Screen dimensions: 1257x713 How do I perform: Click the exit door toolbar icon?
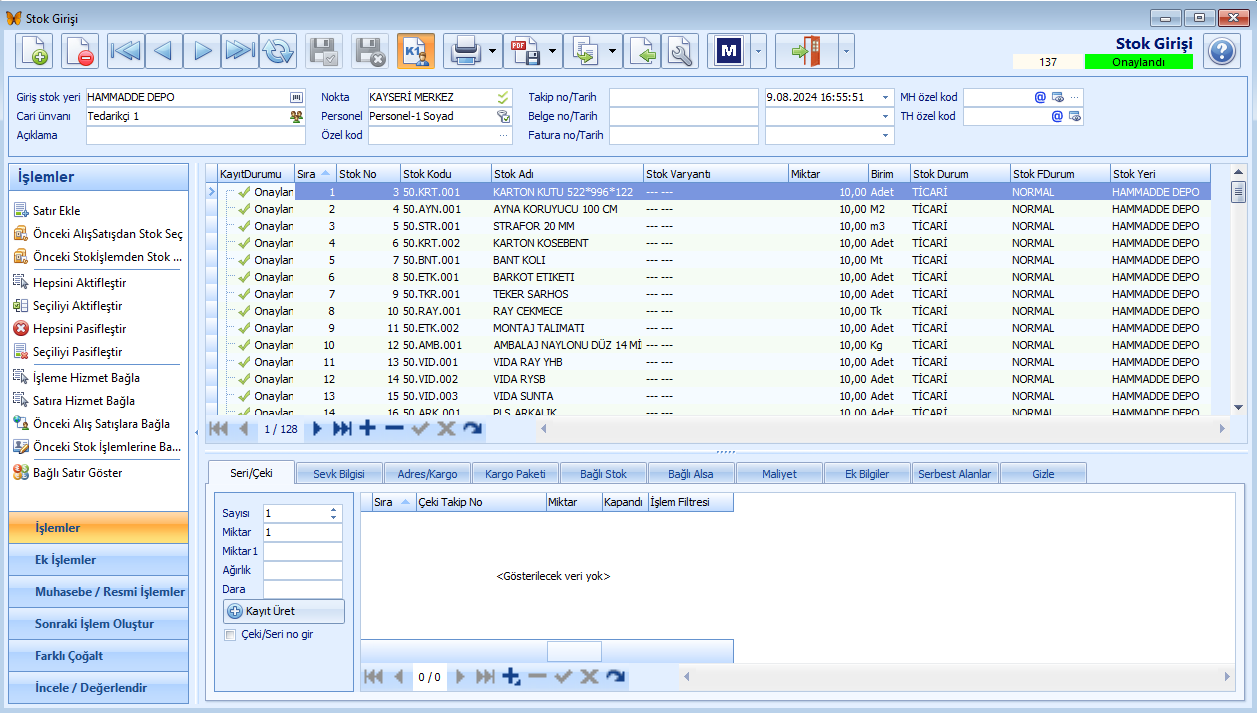806,50
